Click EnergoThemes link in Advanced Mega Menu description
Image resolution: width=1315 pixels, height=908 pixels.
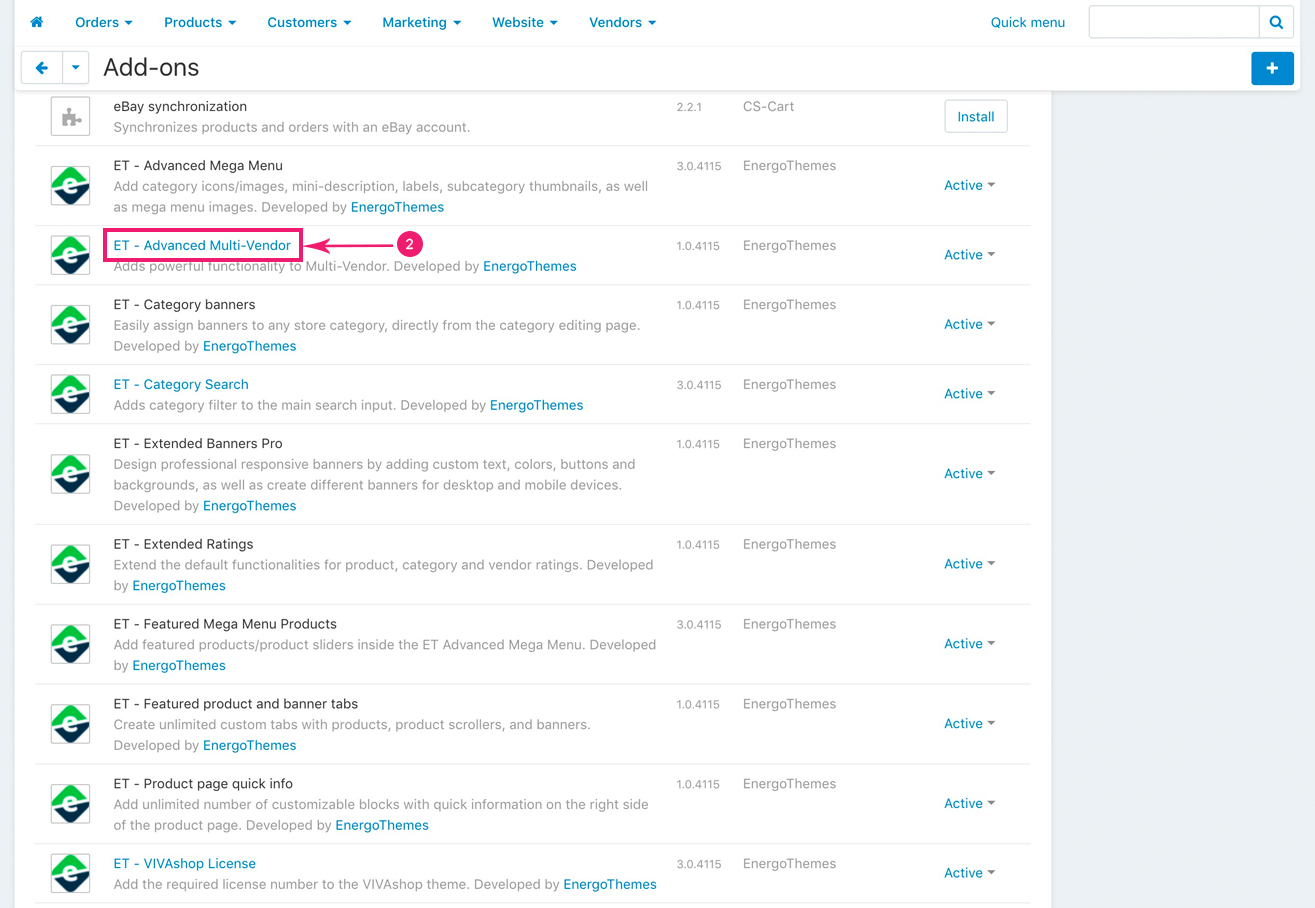pos(397,207)
